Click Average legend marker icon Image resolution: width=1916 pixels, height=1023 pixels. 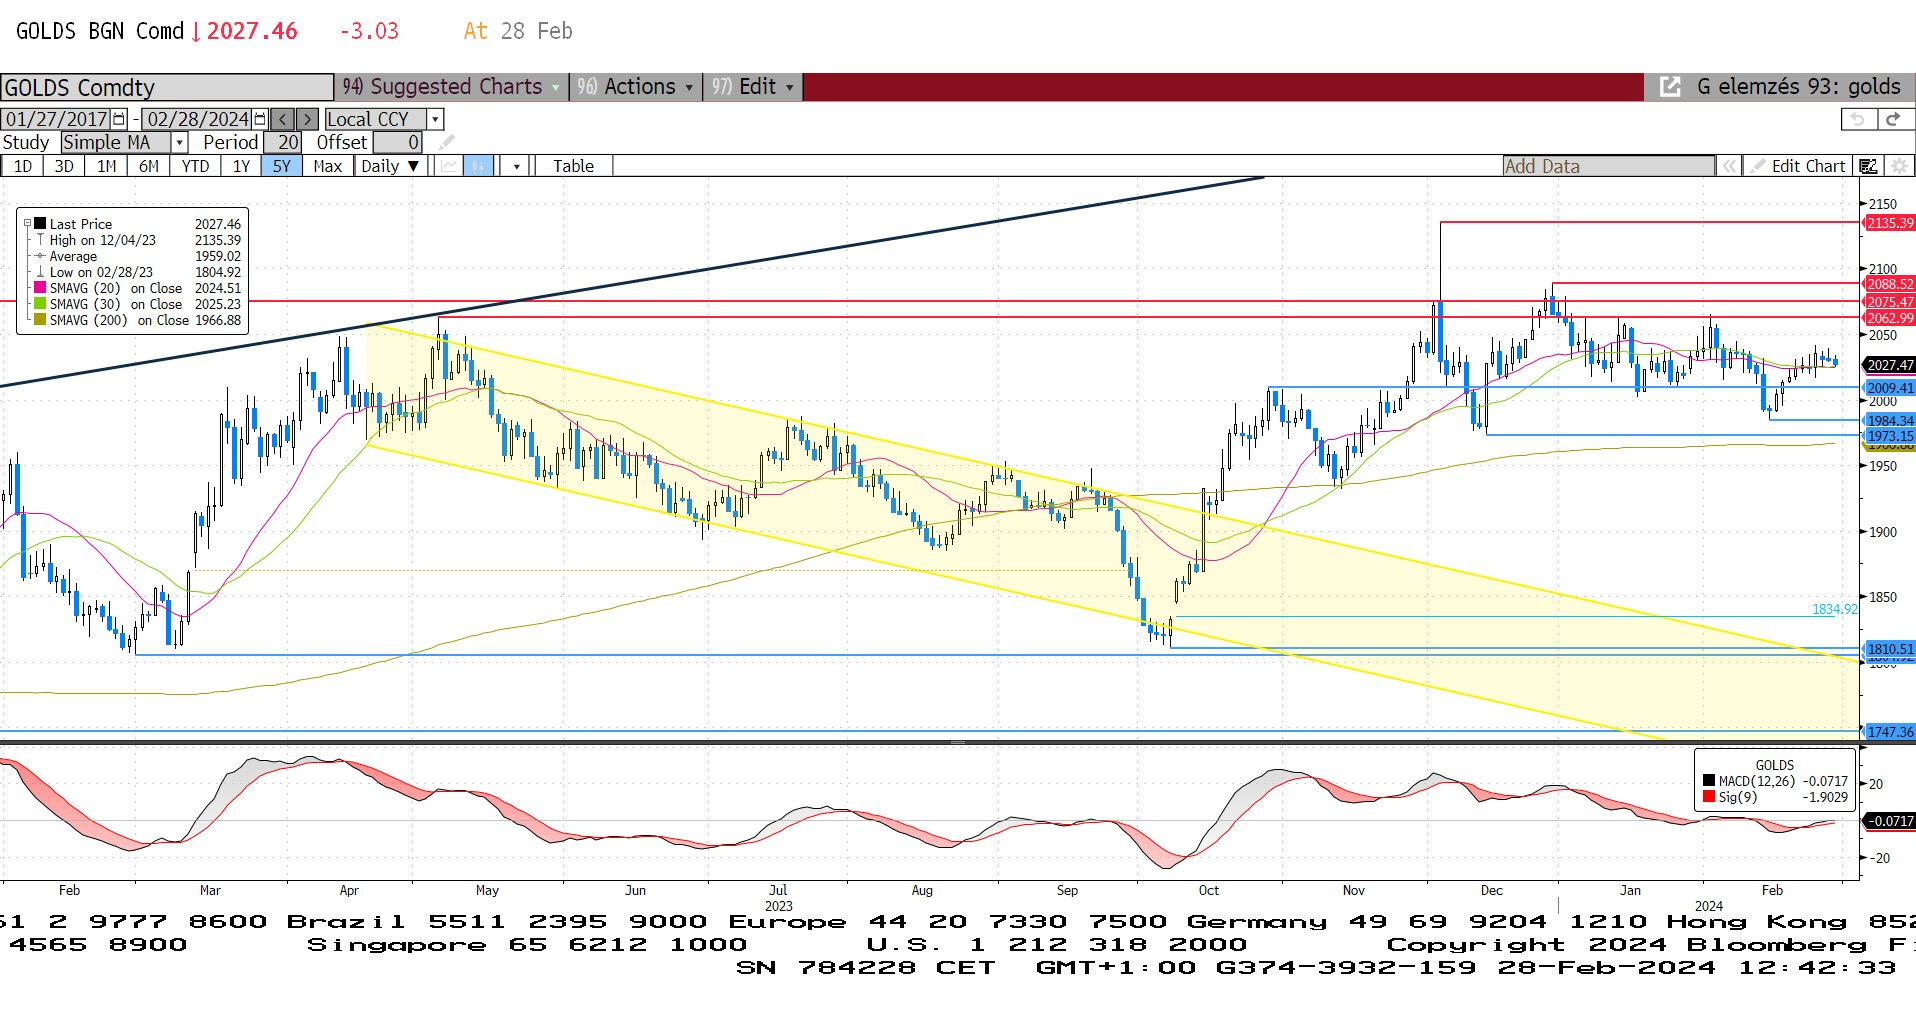[x=40, y=256]
